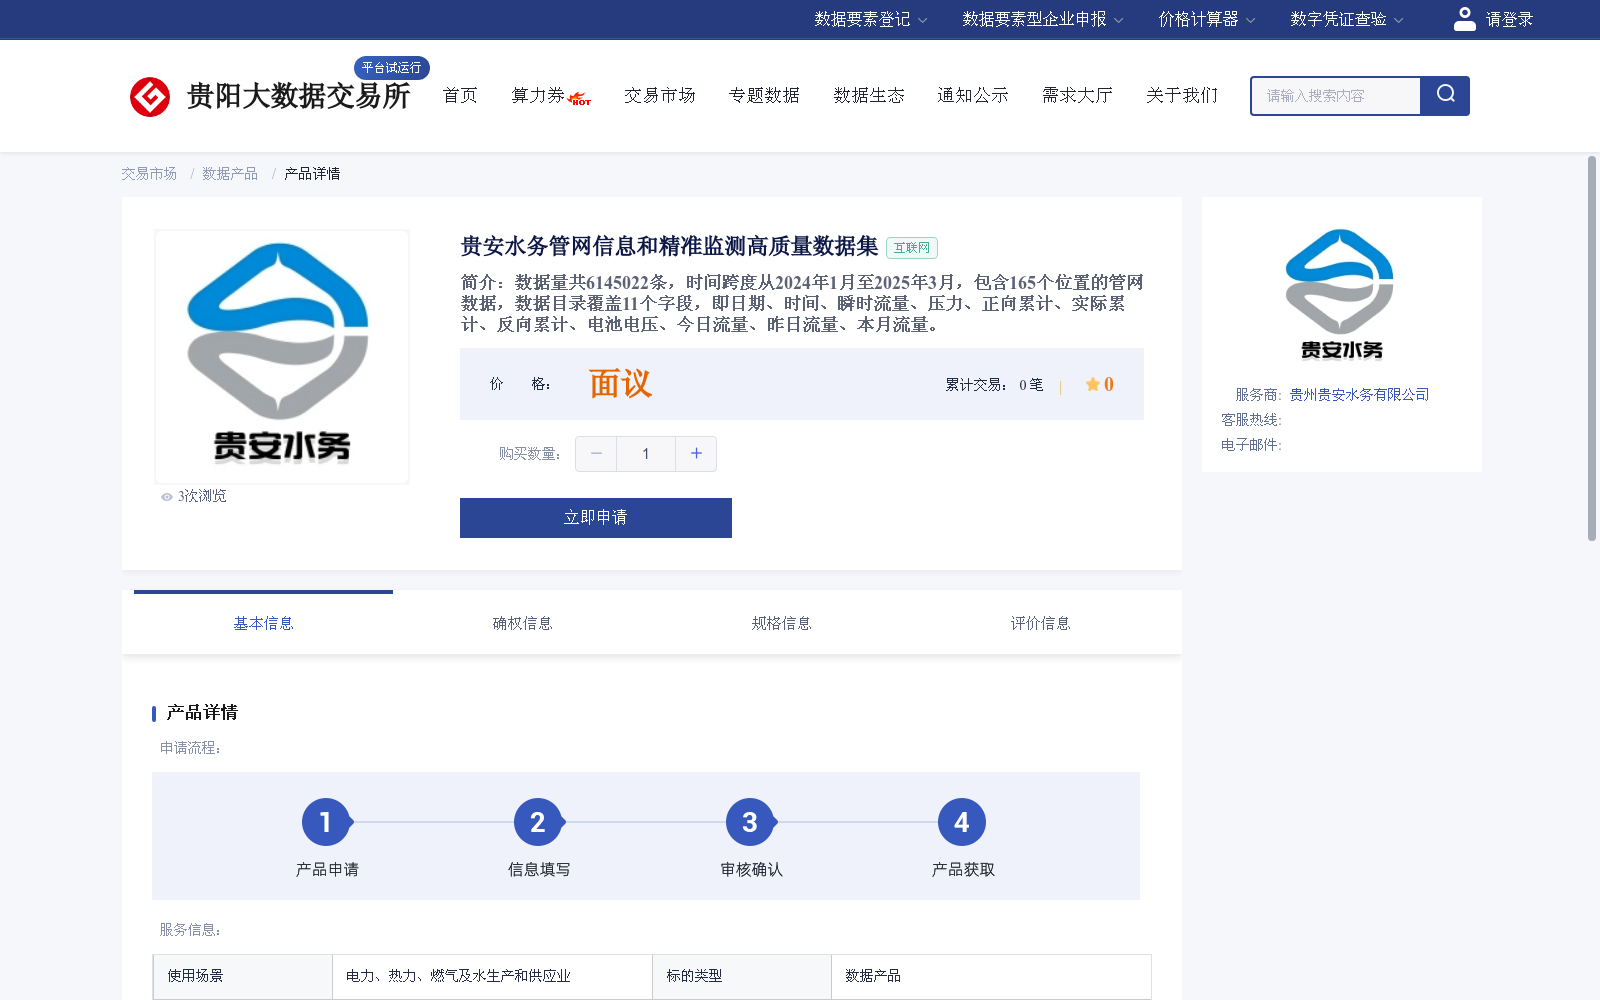Expand the 价格计算器 dropdown
The height and width of the screenshot is (1000, 1600).
tap(1206, 19)
